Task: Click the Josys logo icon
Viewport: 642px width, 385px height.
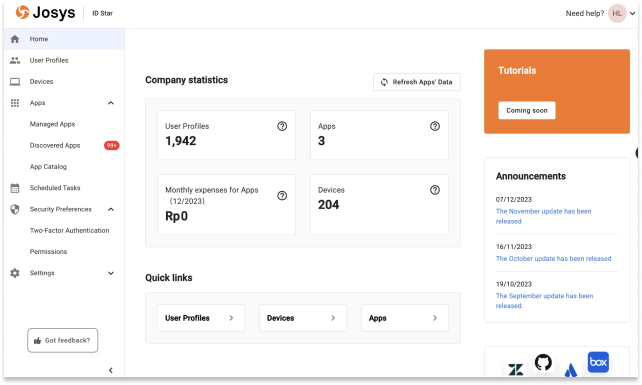Action: [23, 12]
